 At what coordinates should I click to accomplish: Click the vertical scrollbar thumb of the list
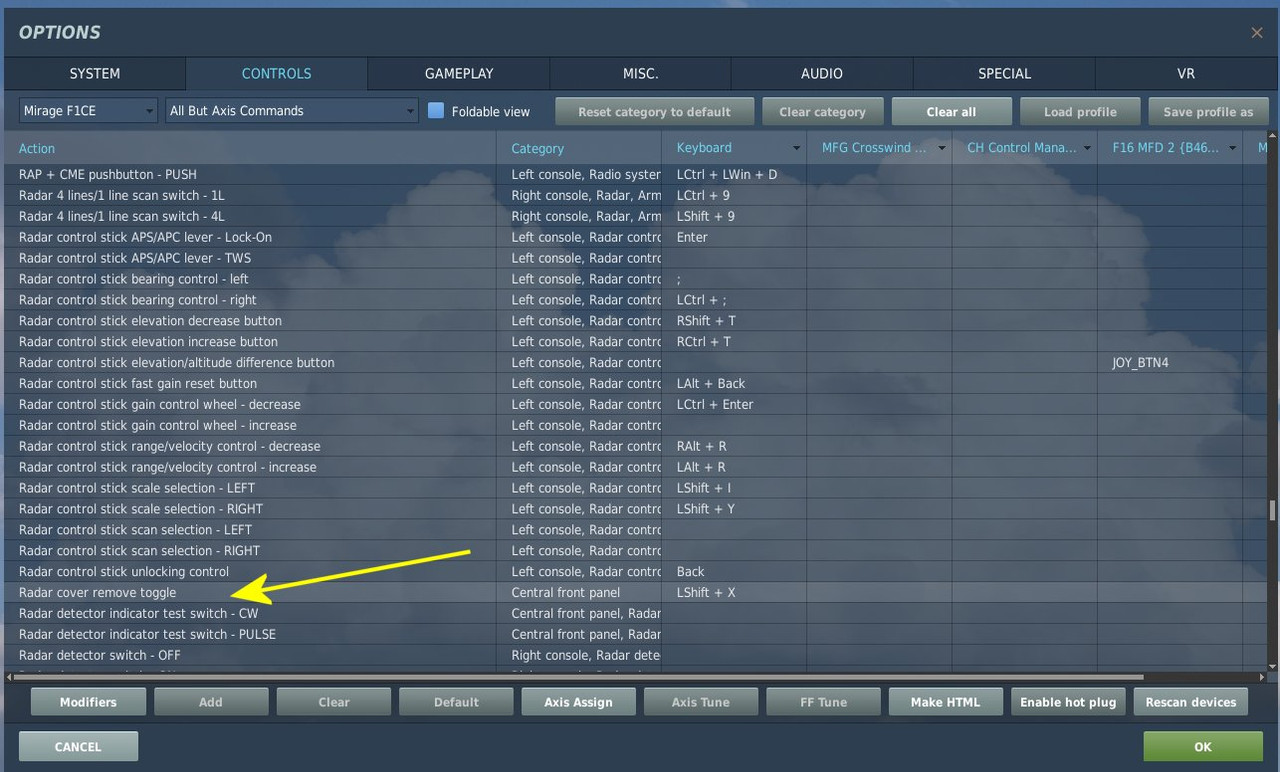[x=1273, y=511]
